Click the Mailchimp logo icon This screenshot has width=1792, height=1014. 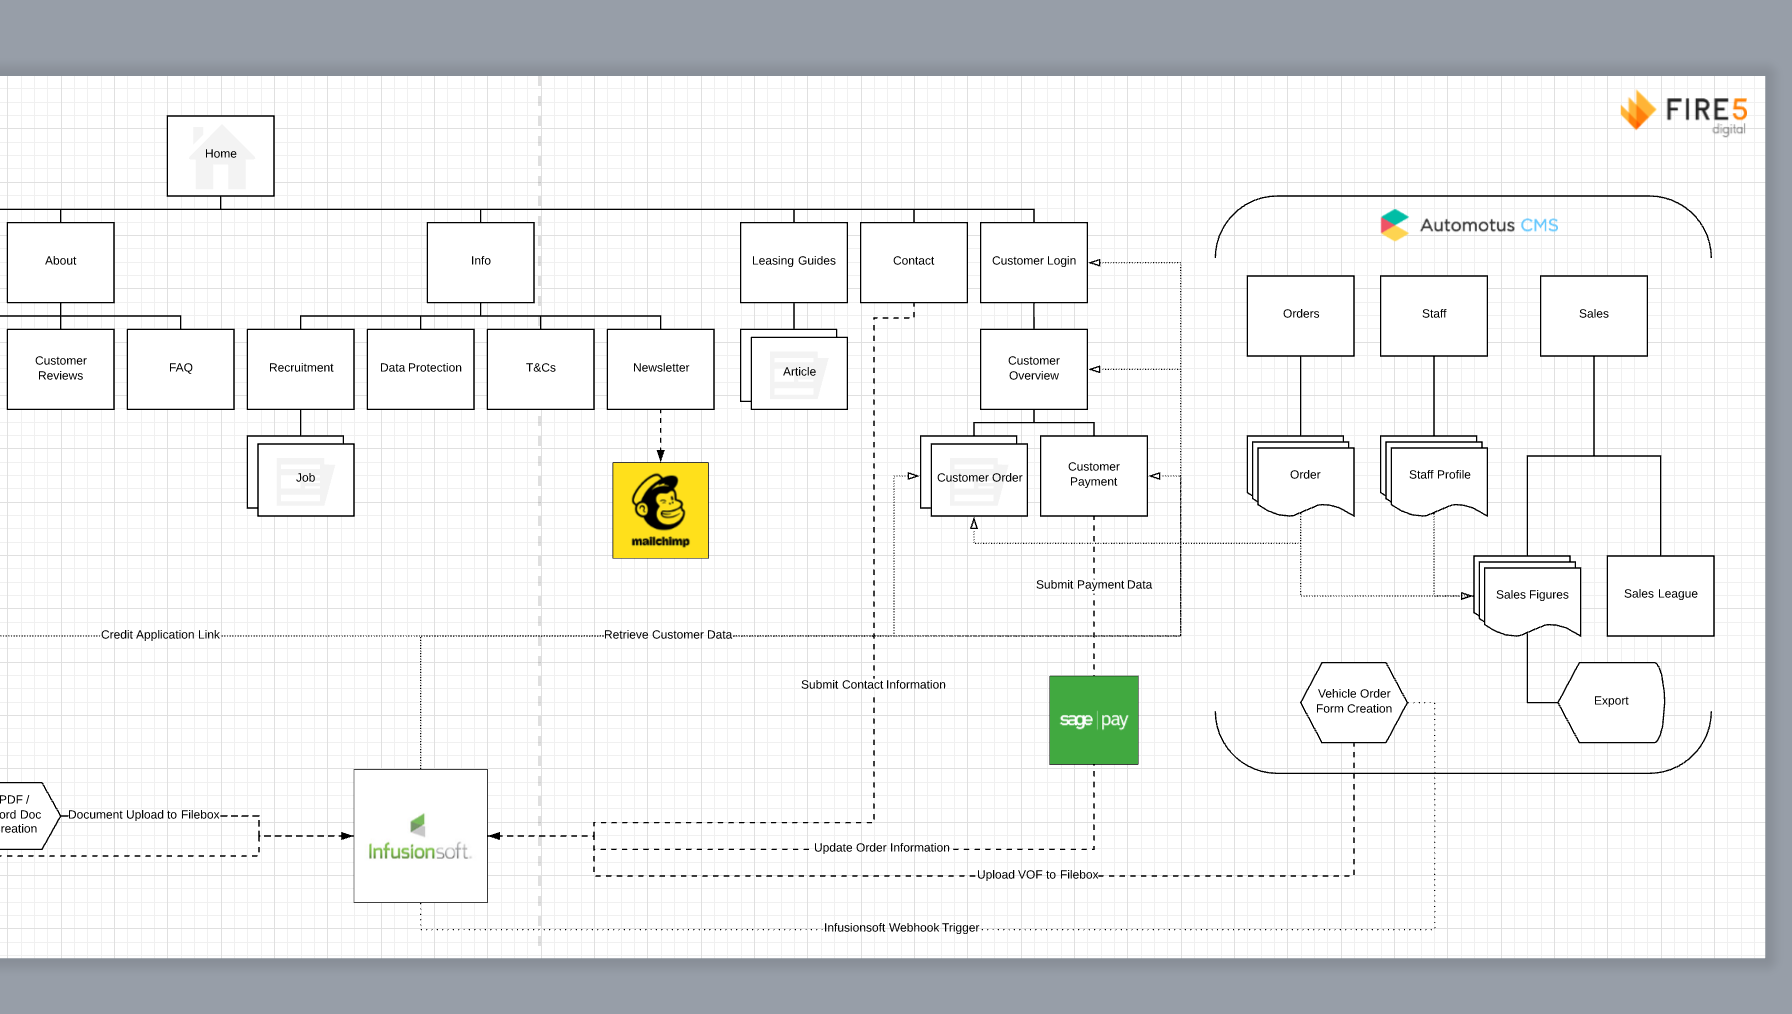[x=659, y=510]
